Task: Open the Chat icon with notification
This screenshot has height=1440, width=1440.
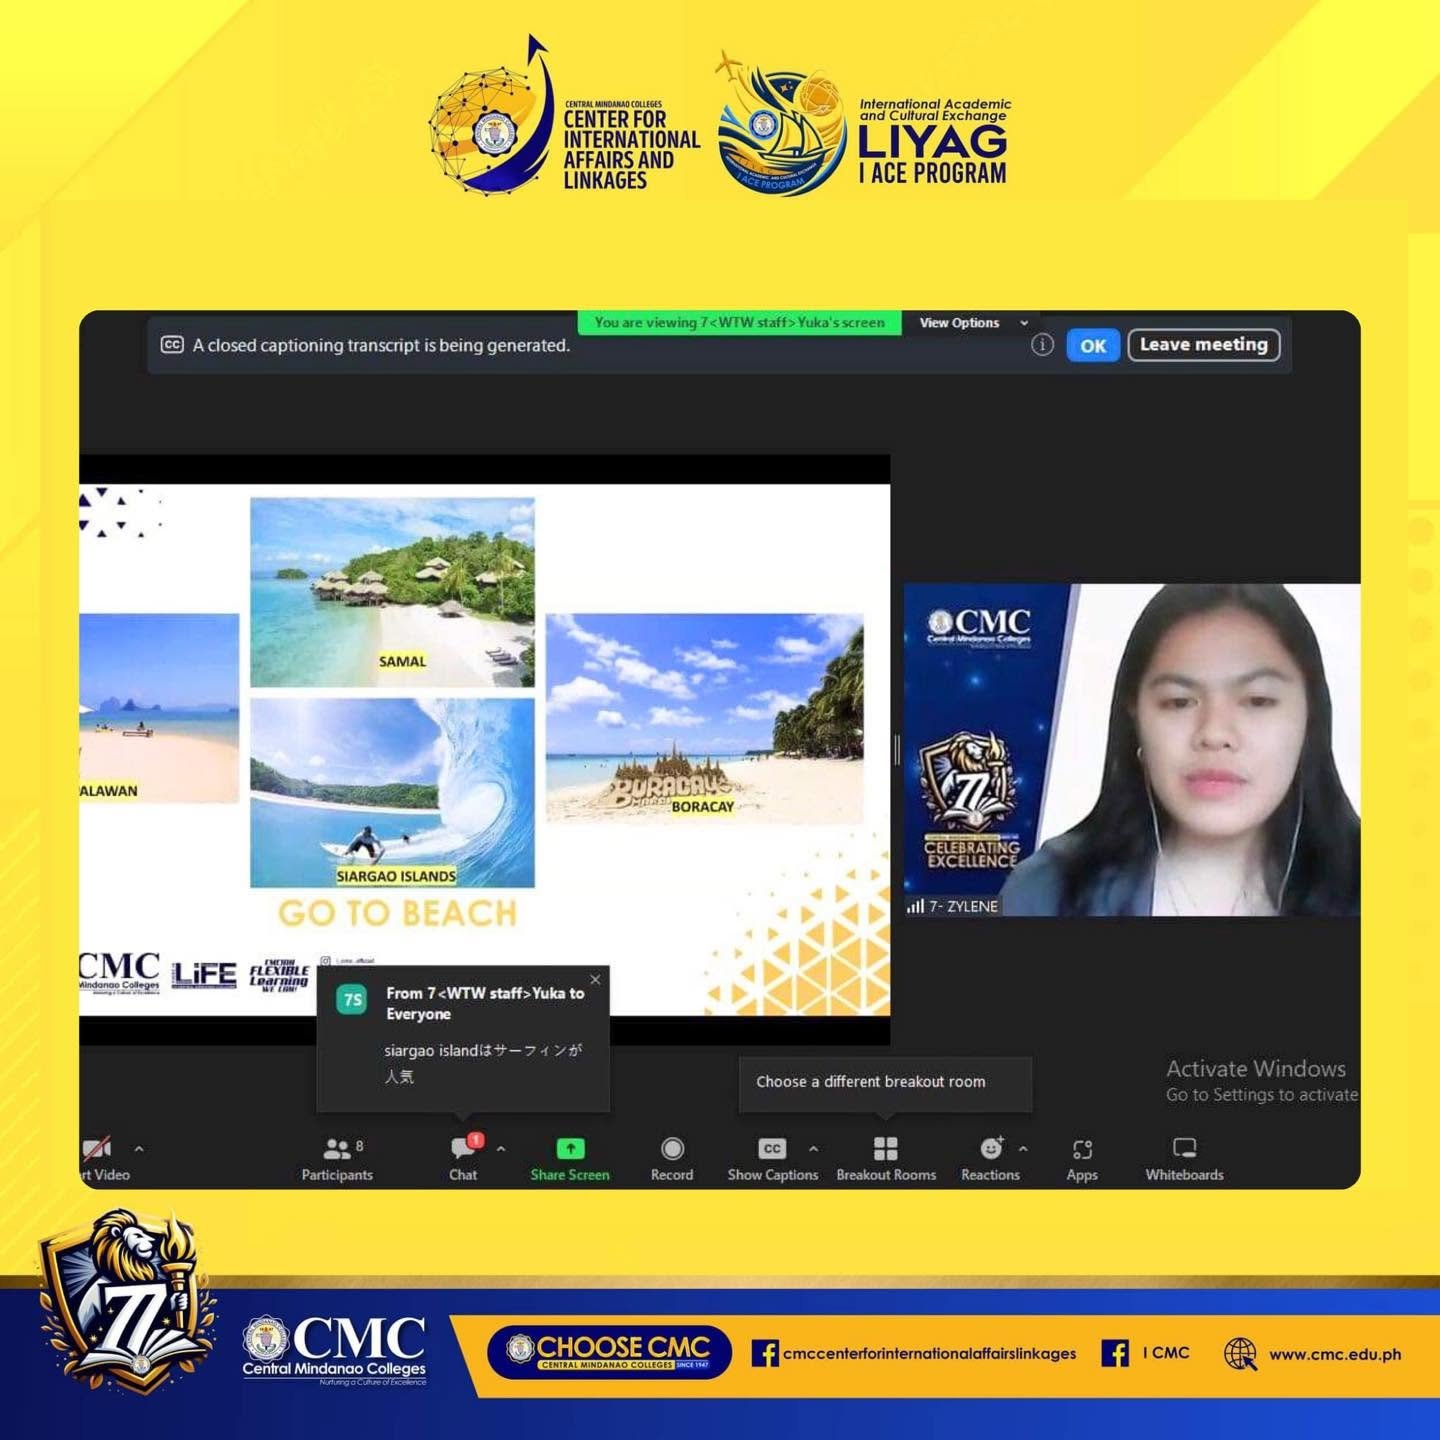Action: pos(465,1147)
